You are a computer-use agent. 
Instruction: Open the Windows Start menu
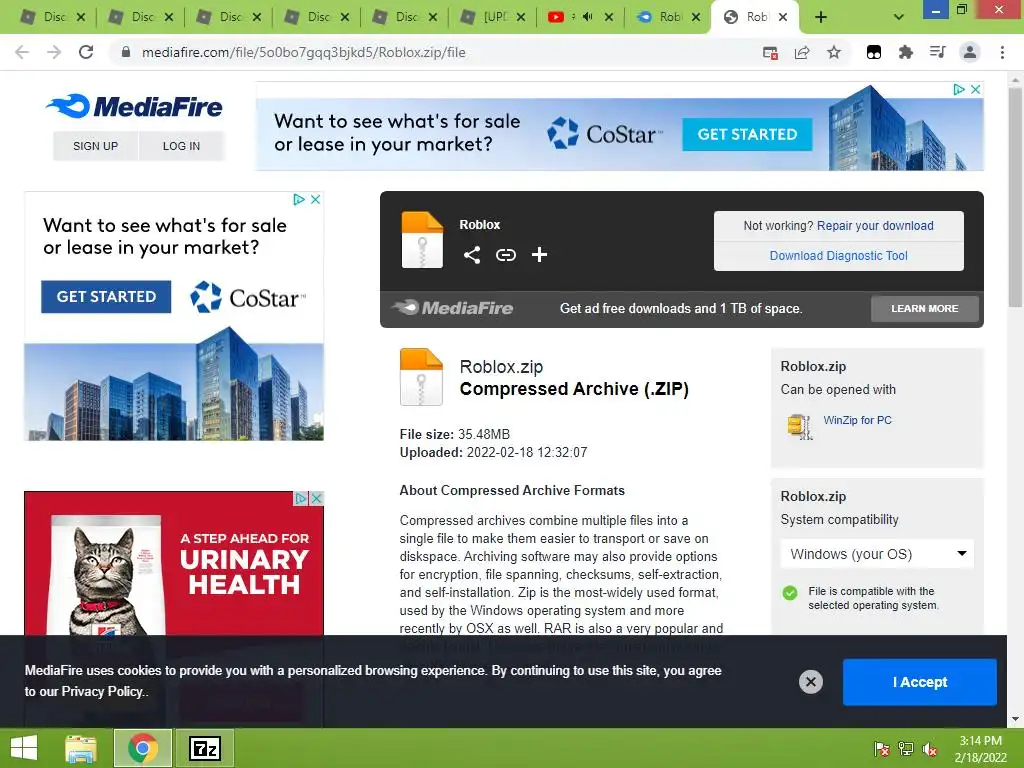pyautogui.click(x=24, y=748)
